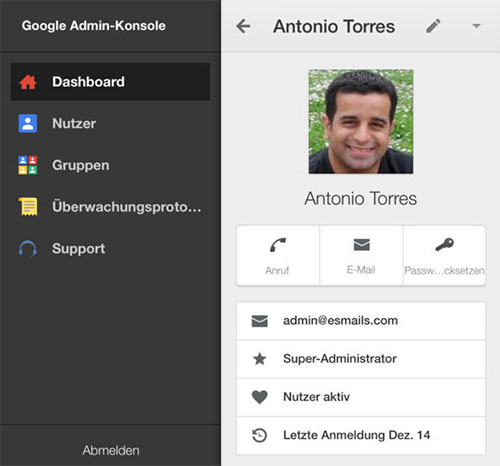Click the colorful Gruppen grid icon
Viewport: 500px width, 466px height.
point(28,165)
